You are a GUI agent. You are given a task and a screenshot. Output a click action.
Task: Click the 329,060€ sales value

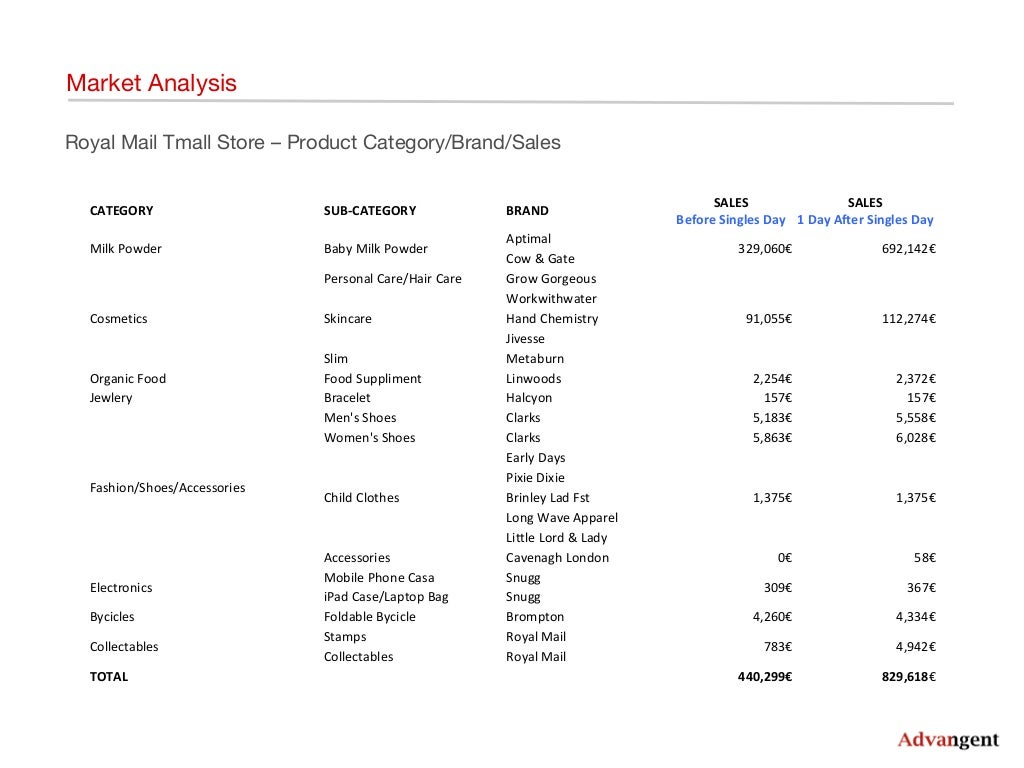coord(765,249)
